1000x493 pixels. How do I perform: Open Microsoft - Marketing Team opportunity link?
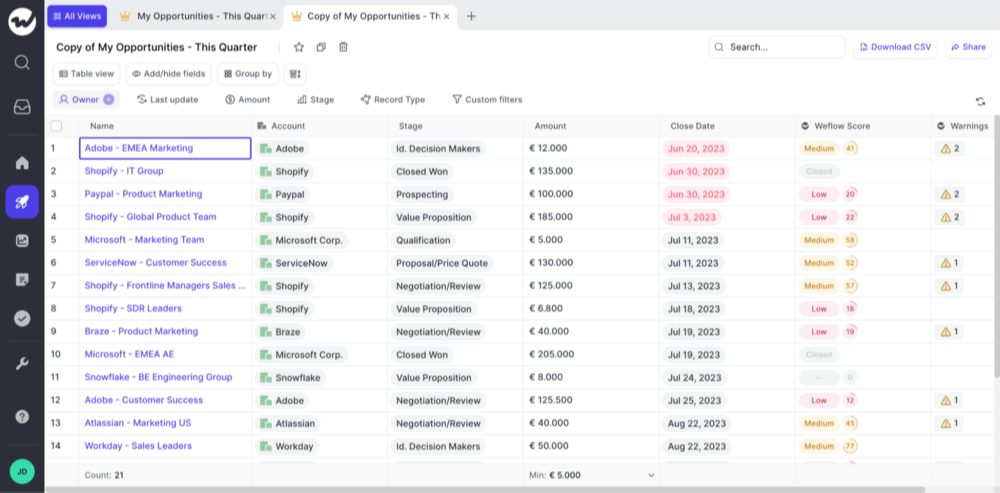coord(144,240)
